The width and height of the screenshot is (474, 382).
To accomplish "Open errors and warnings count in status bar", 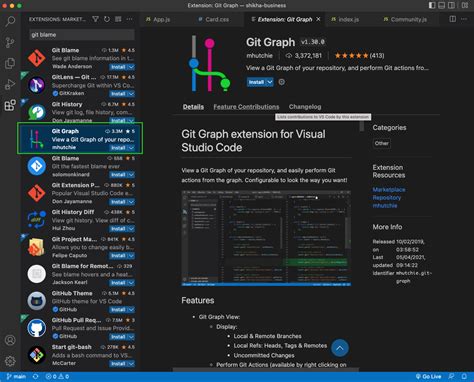I will [57, 377].
